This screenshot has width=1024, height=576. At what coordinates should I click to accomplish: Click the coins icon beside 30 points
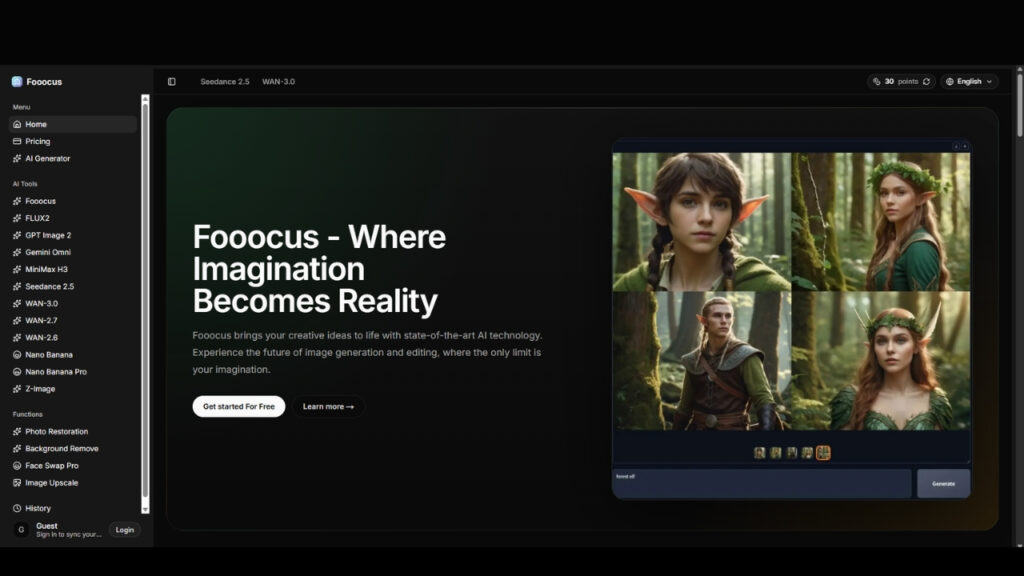tap(876, 82)
